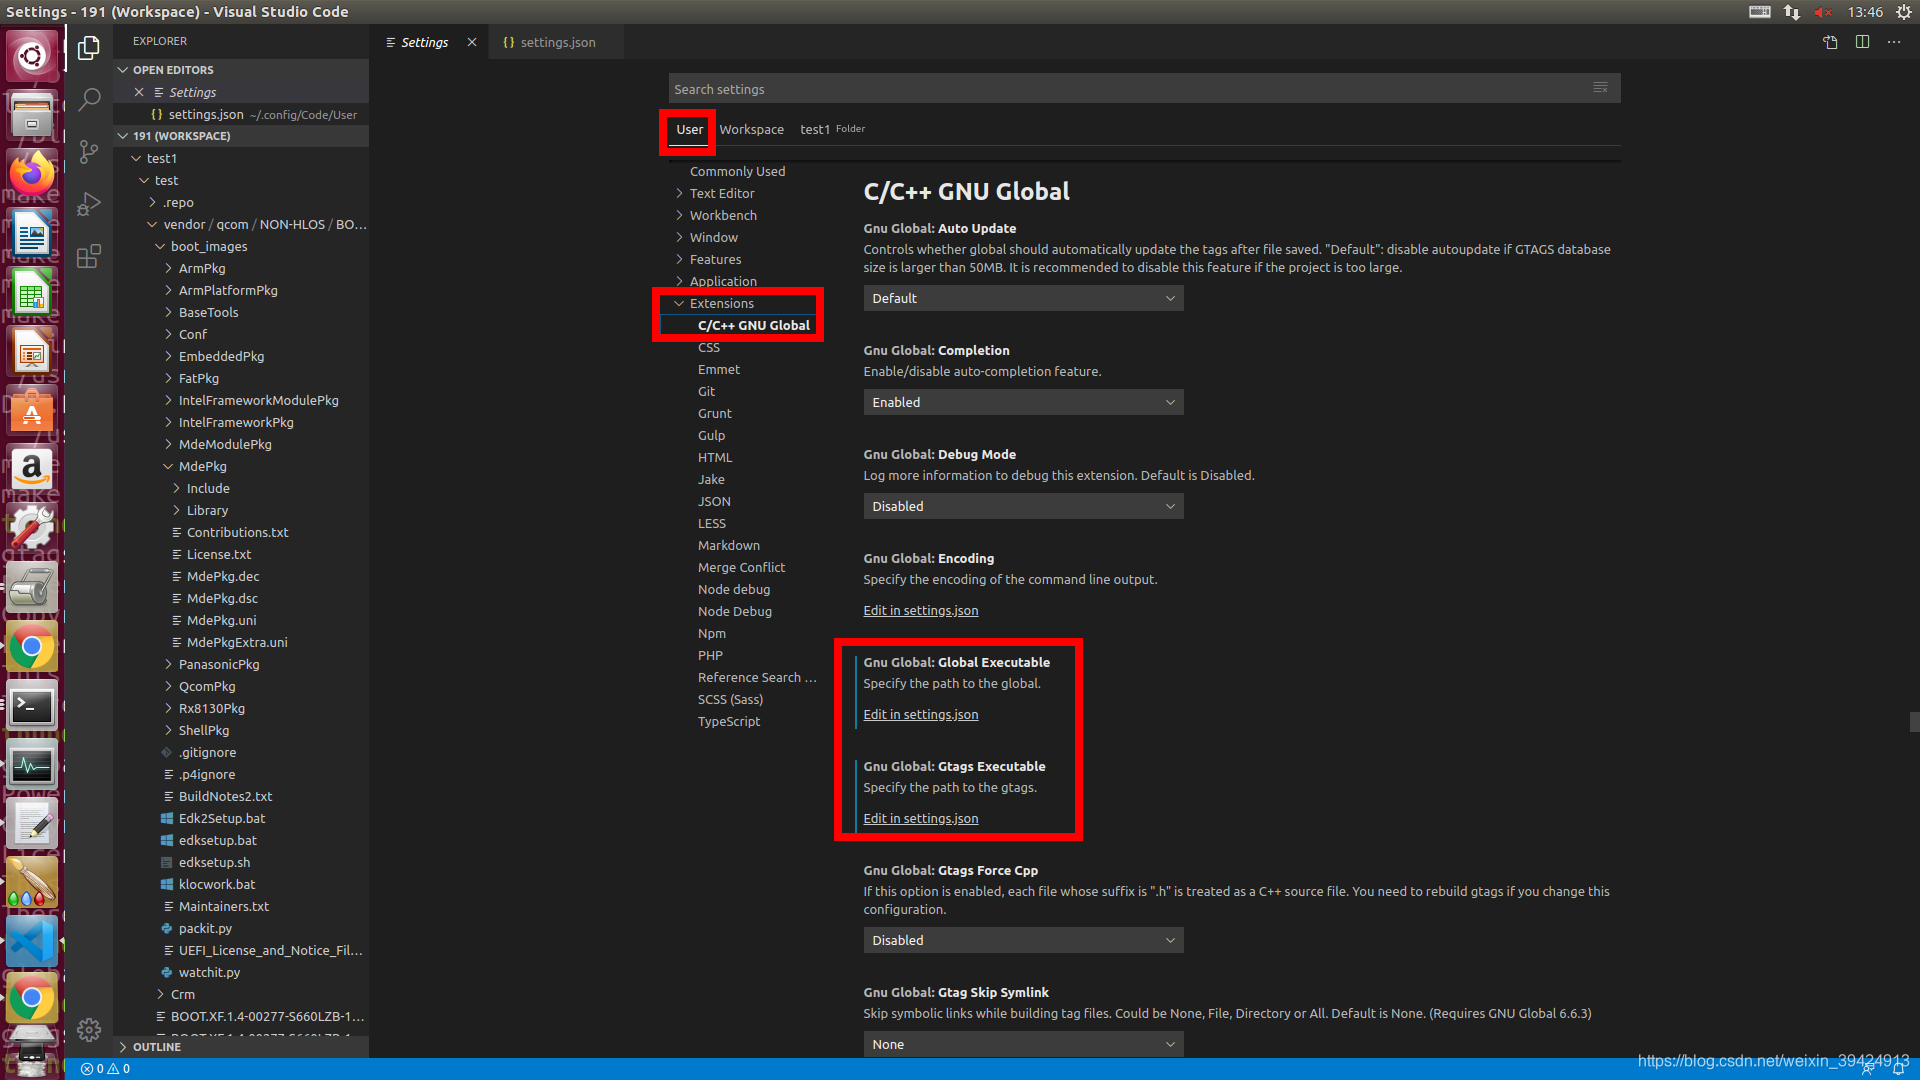Viewport: 1920px width, 1080px height.
Task: Open Ubuntu Software Center from dock
Action: click(x=32, y=411)
